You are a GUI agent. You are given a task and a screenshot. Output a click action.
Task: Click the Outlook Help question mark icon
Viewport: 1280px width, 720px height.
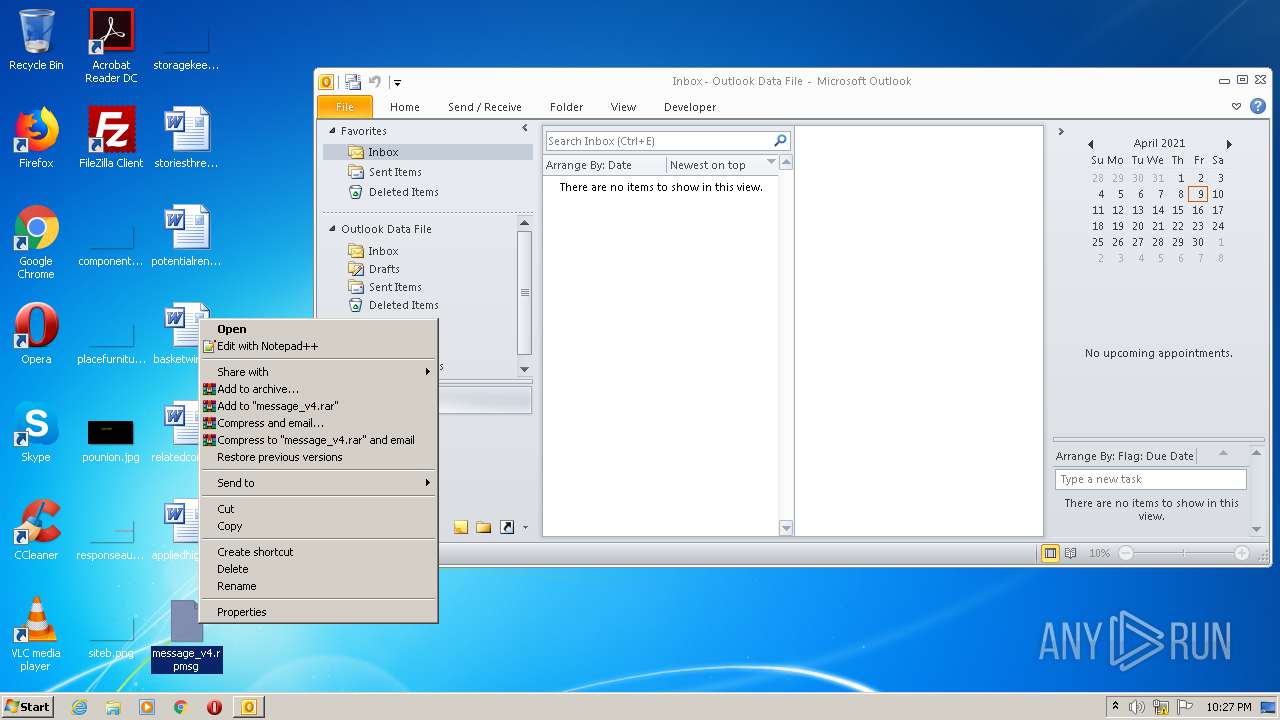[x=1258, y=106]
